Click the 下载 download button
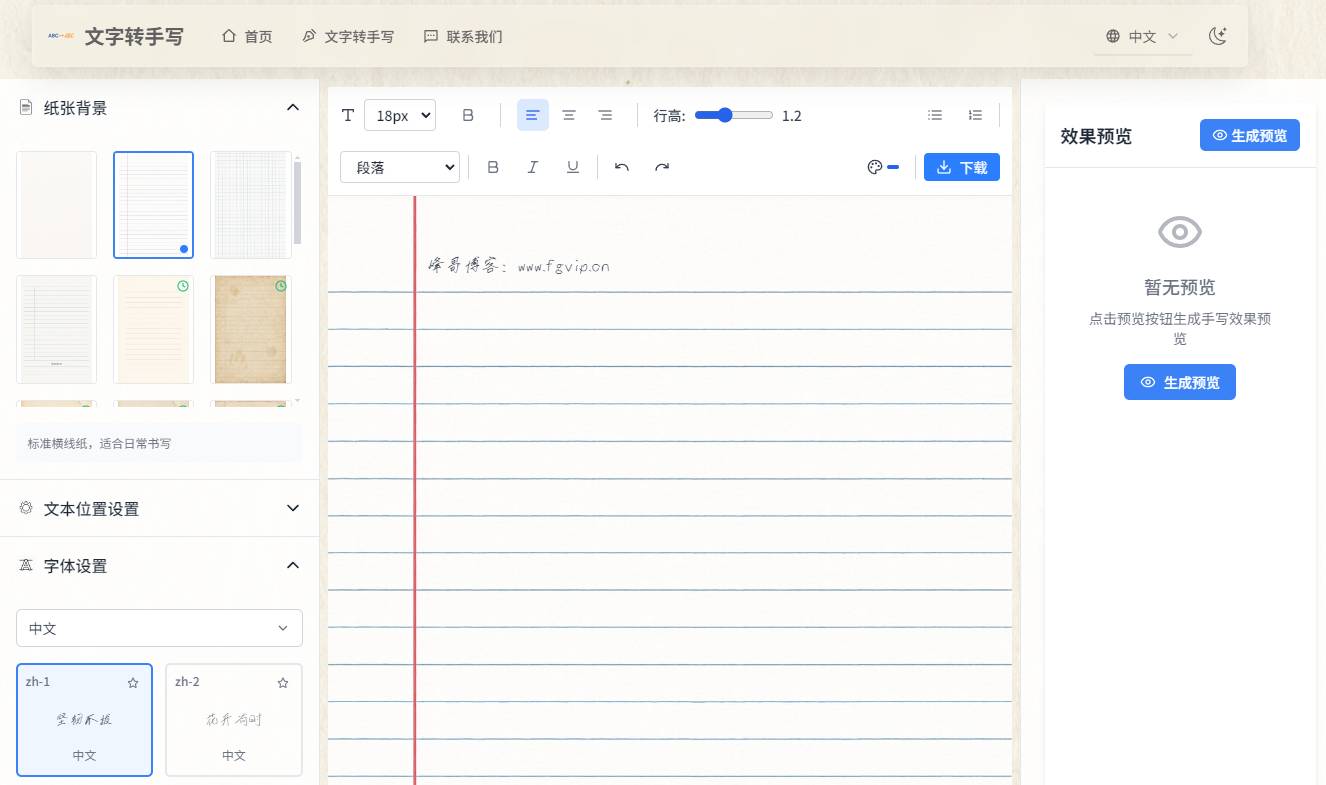 [x=961, y=167]
